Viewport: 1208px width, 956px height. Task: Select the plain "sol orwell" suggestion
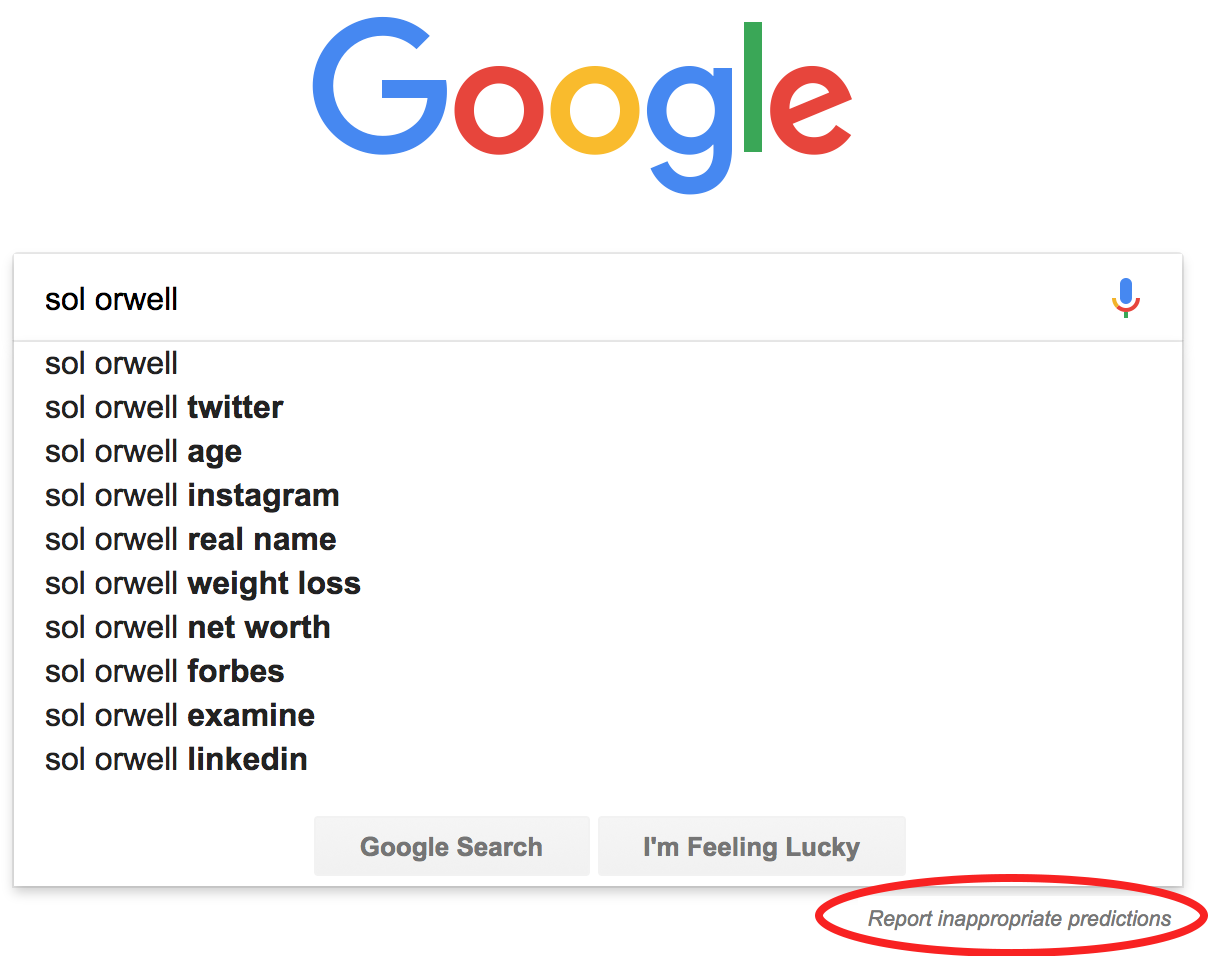(x=598, y=363)
